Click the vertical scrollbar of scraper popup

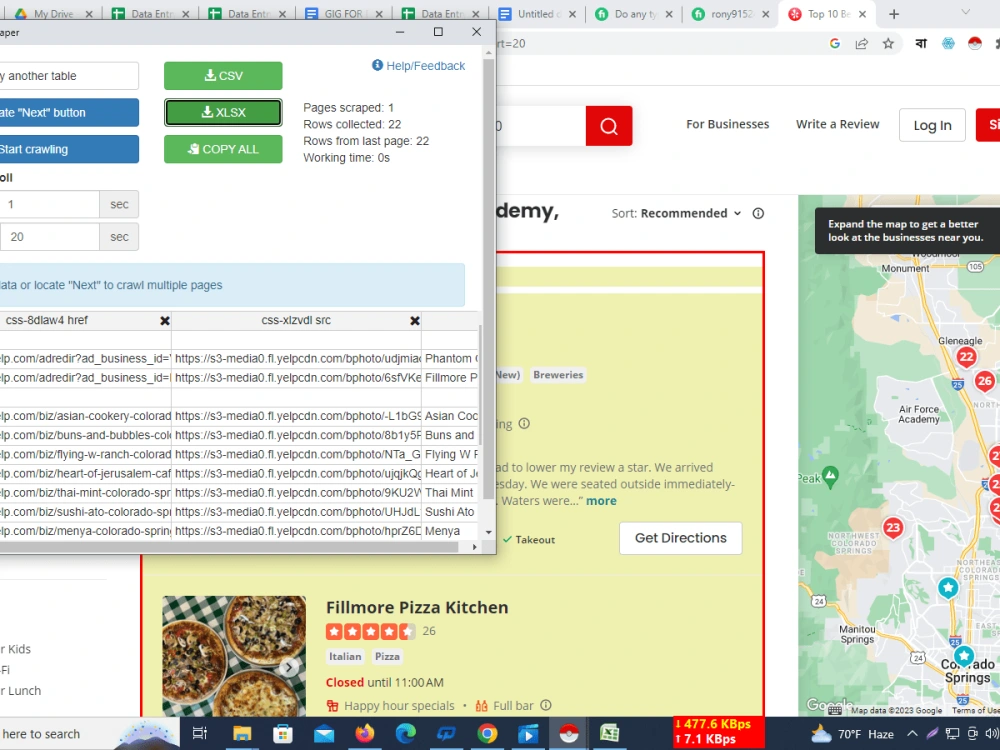click(489, 281)
